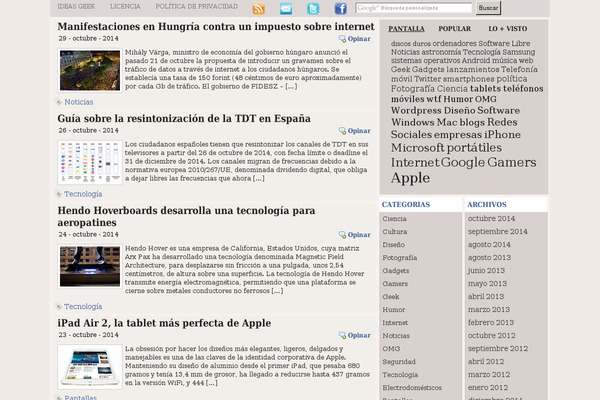Click the comment bubble icon on iPad Air 2 post

click(x=342, y=335)
